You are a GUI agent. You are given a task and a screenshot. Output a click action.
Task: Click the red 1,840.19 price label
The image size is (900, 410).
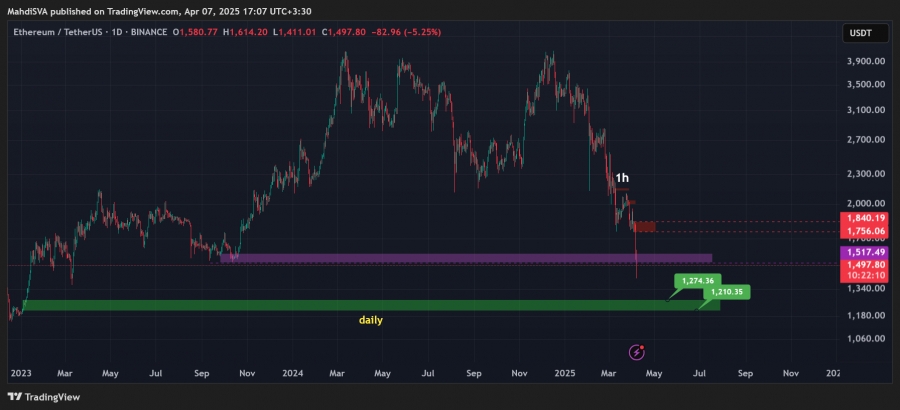[866, 218]
